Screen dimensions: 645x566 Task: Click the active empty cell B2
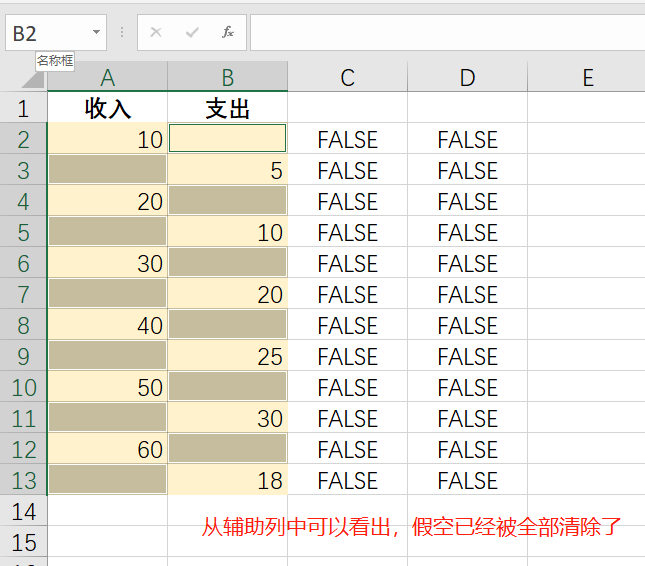pos(227,138)
